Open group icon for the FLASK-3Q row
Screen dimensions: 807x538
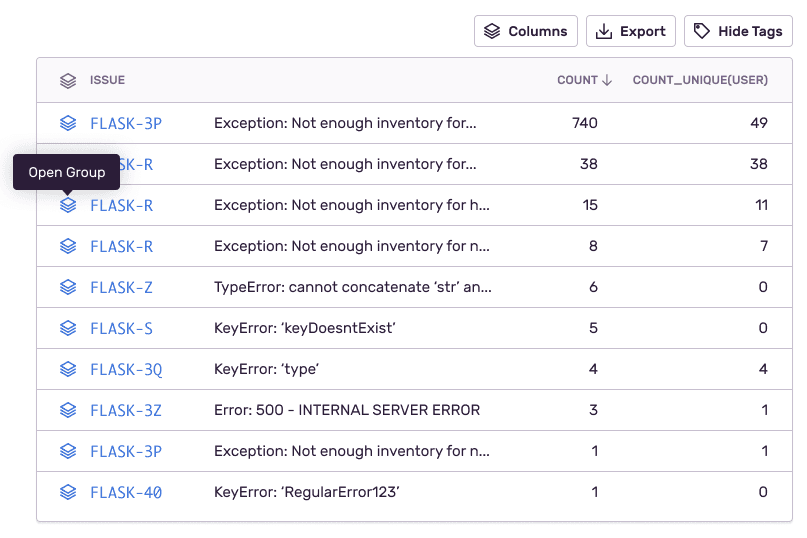point(68,369)
